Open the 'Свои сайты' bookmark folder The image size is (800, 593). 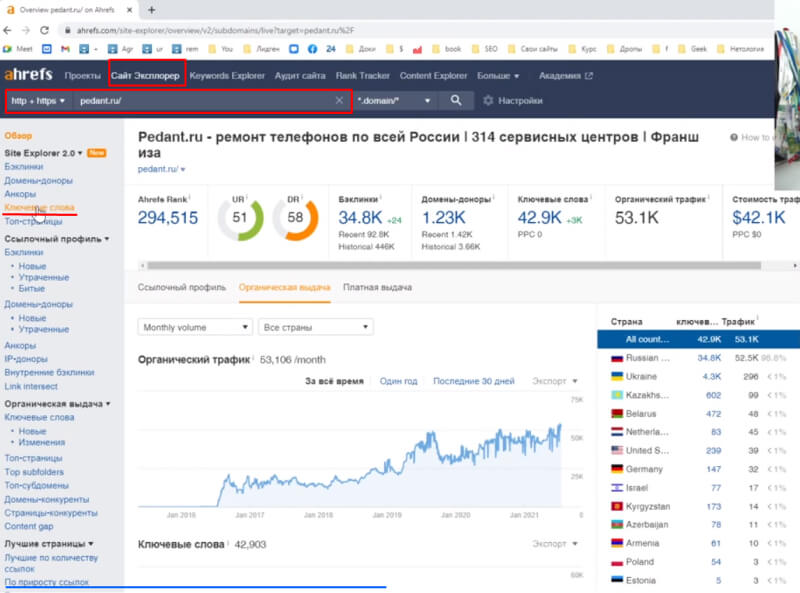[533, 49]
